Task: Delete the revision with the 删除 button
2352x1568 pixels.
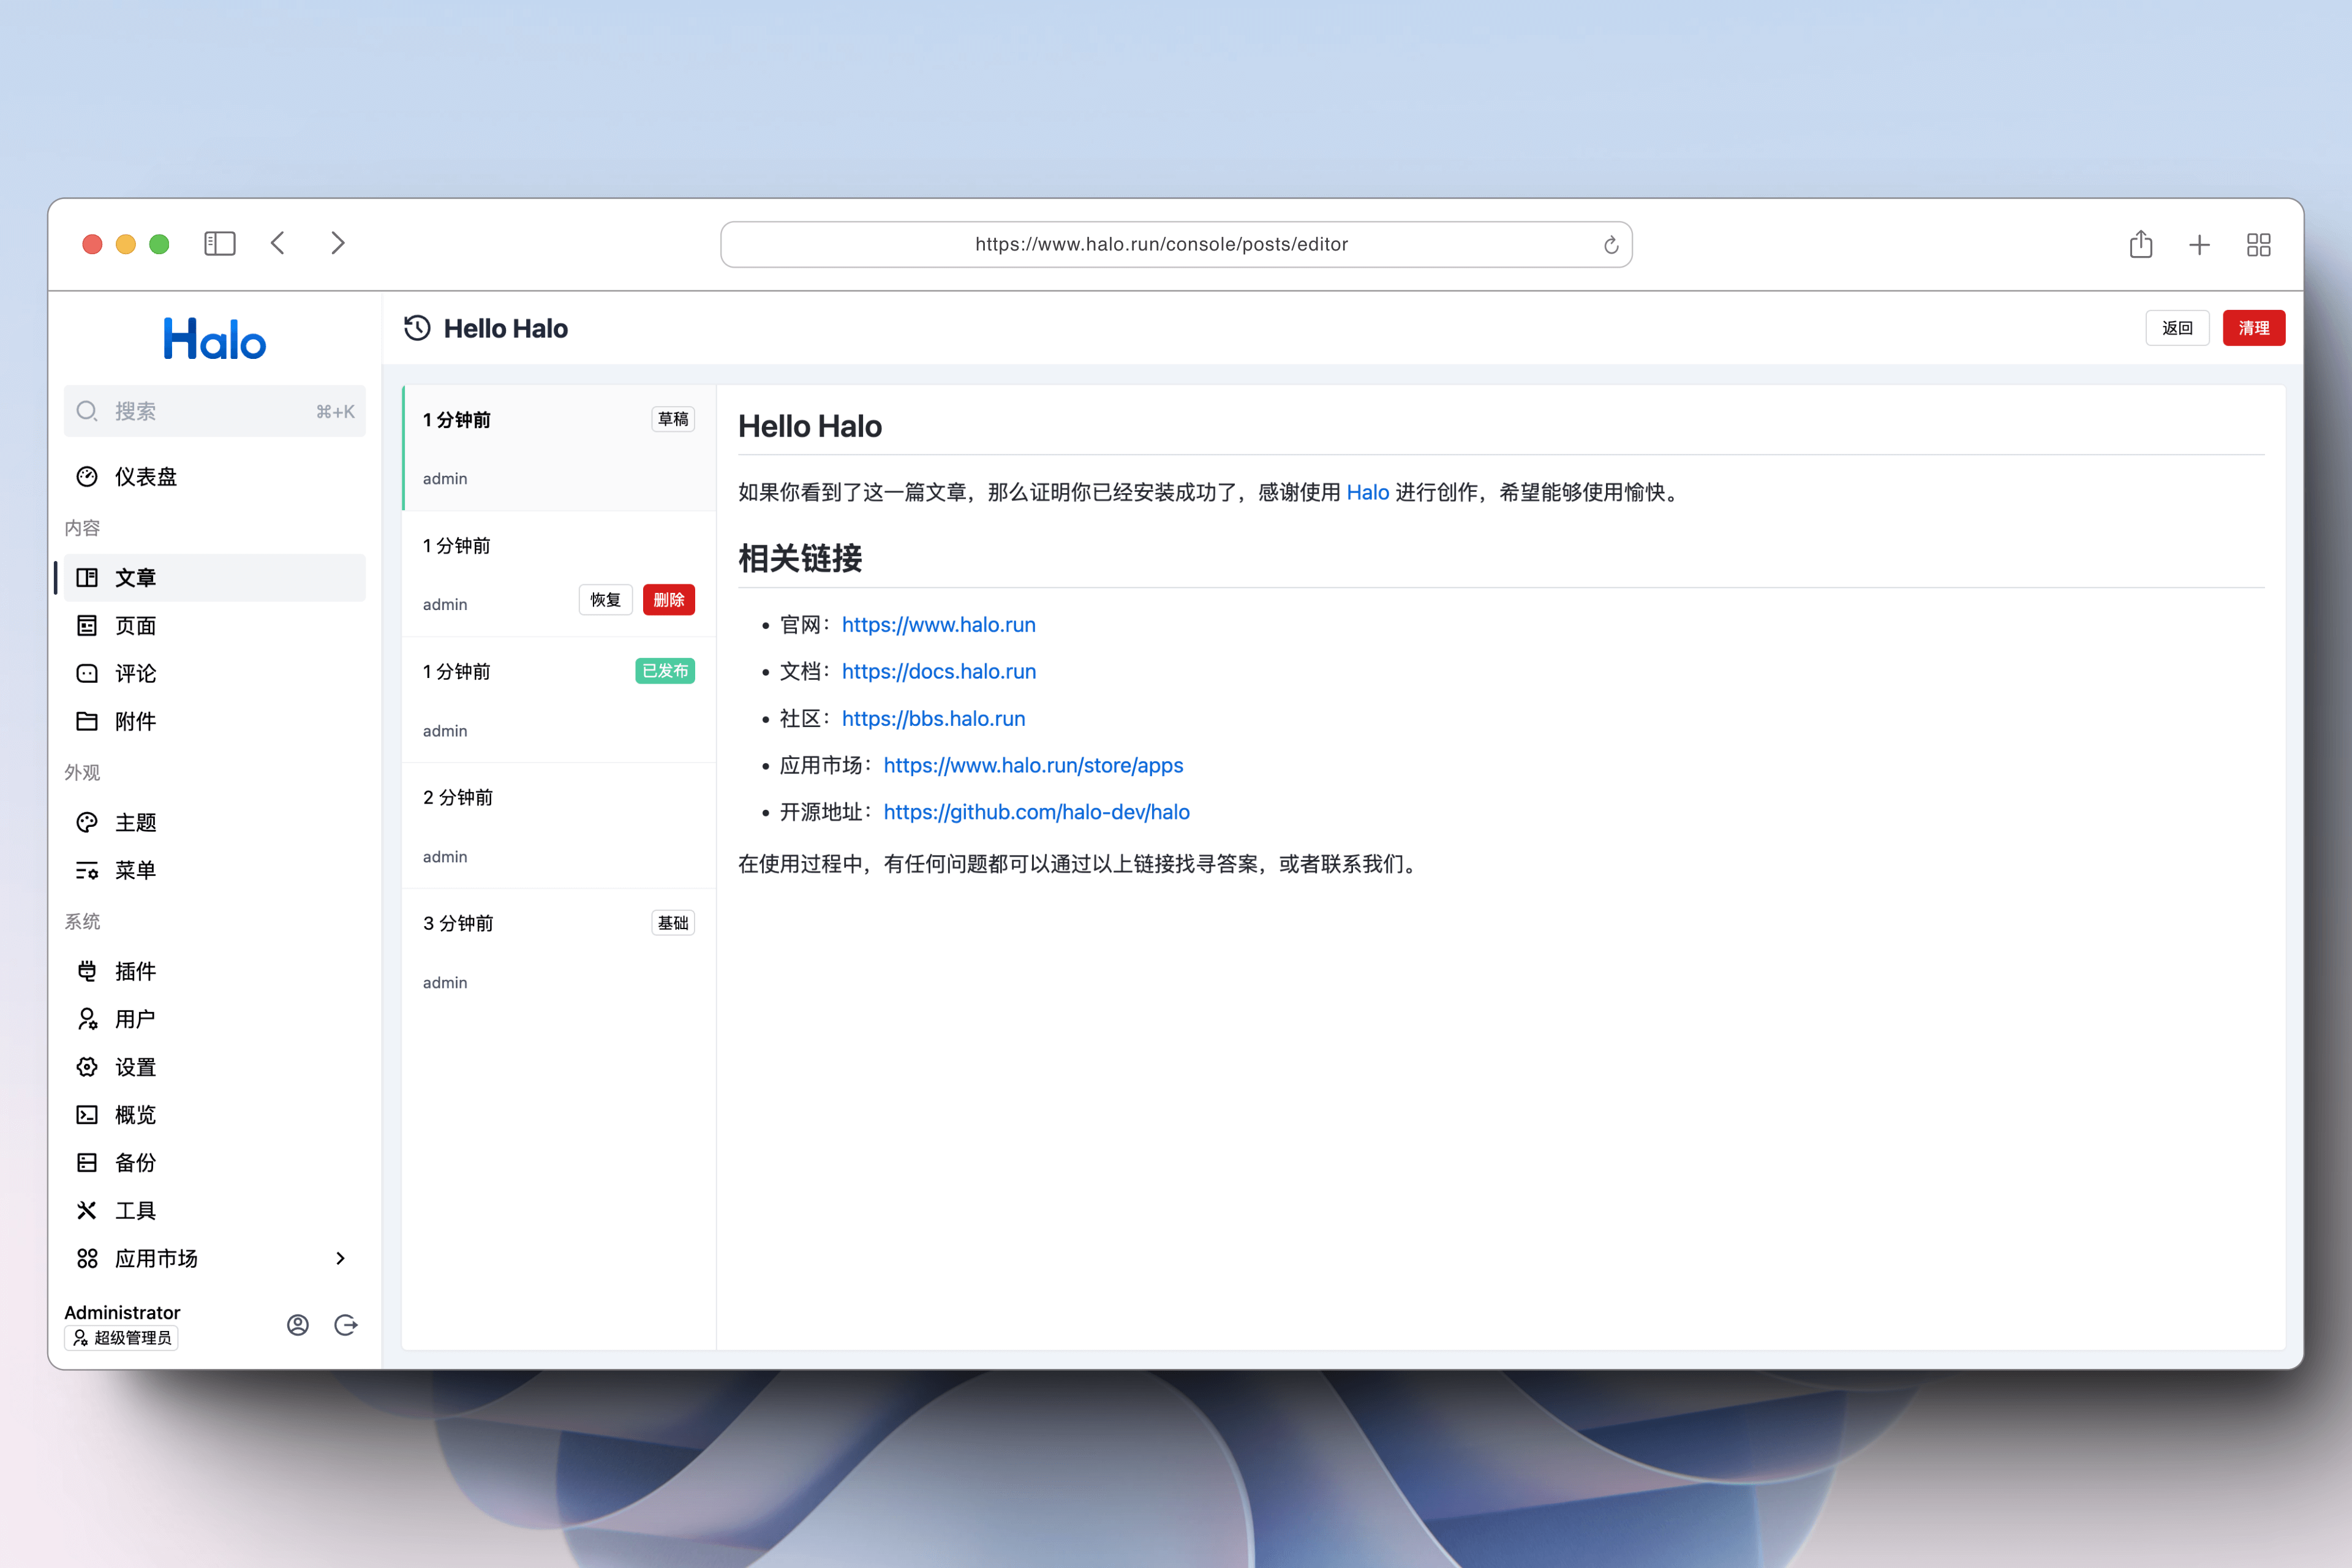Action: click(668, 600)
